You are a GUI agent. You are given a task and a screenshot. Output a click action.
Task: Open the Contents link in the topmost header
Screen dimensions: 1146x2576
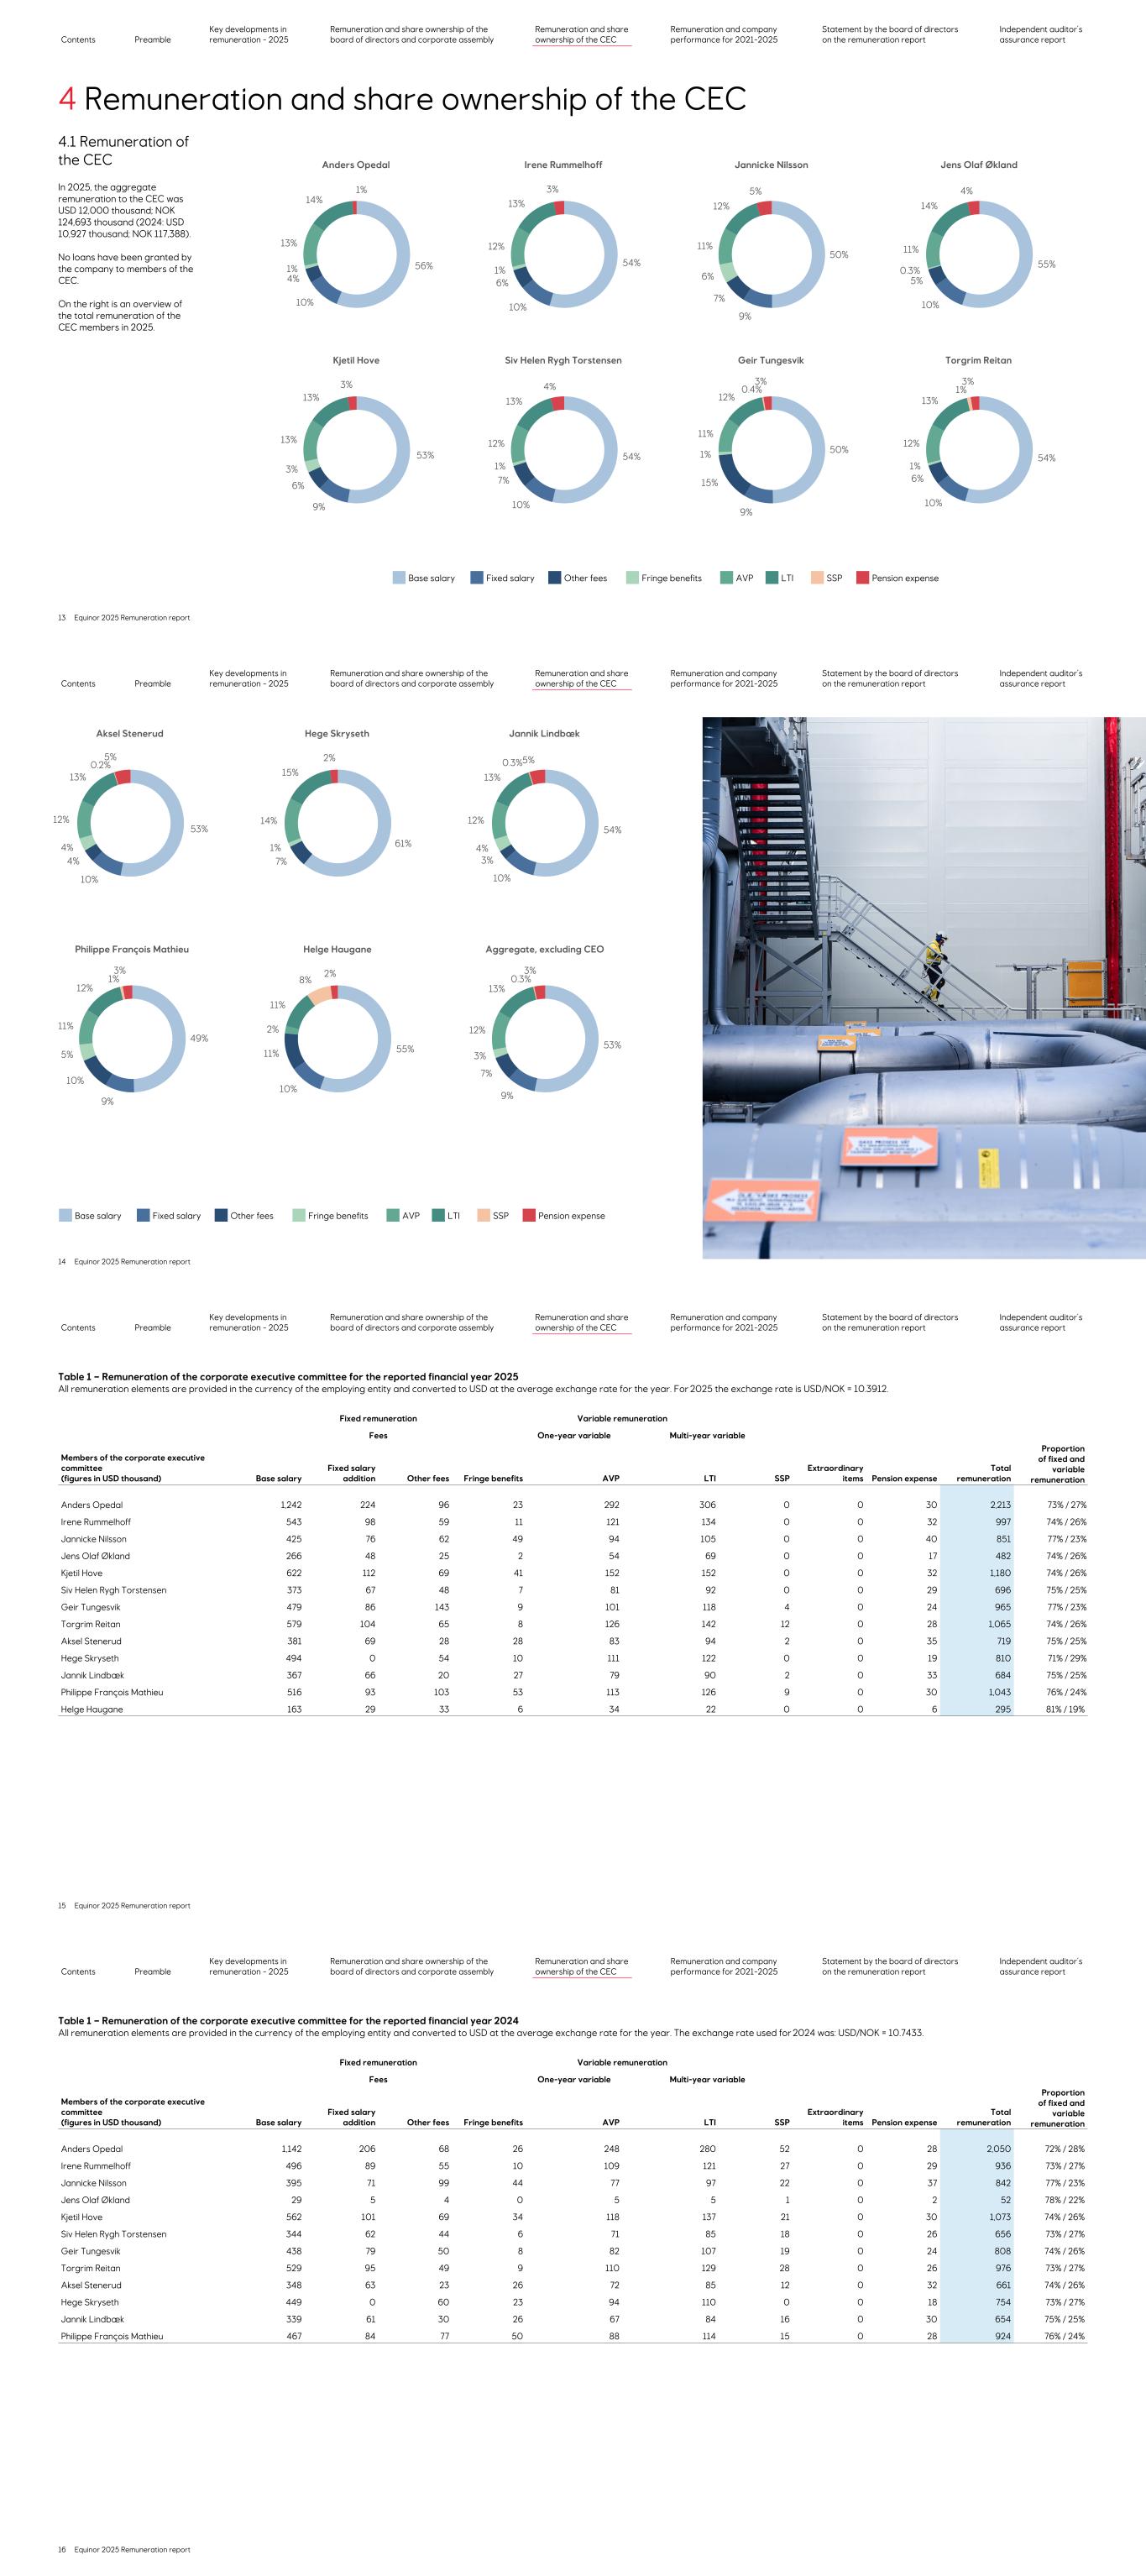pos(78,40)
